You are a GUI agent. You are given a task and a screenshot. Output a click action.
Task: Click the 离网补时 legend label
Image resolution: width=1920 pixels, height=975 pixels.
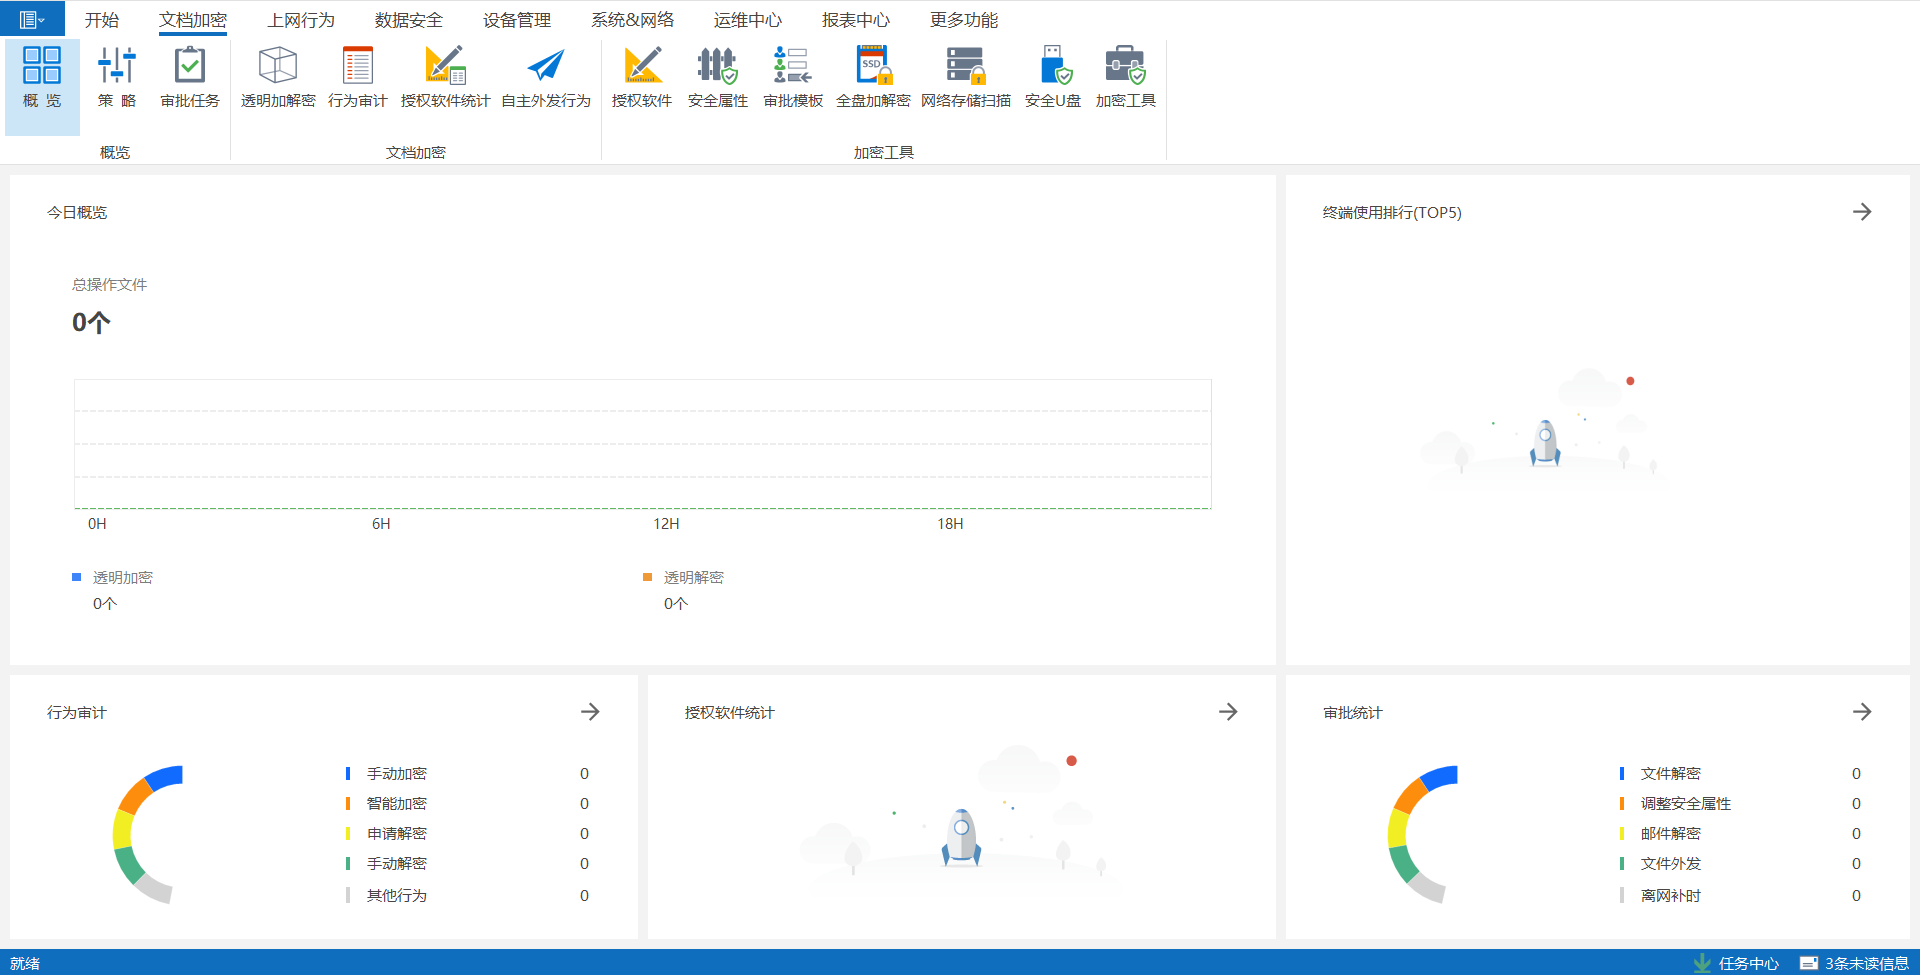(1671, 896)
